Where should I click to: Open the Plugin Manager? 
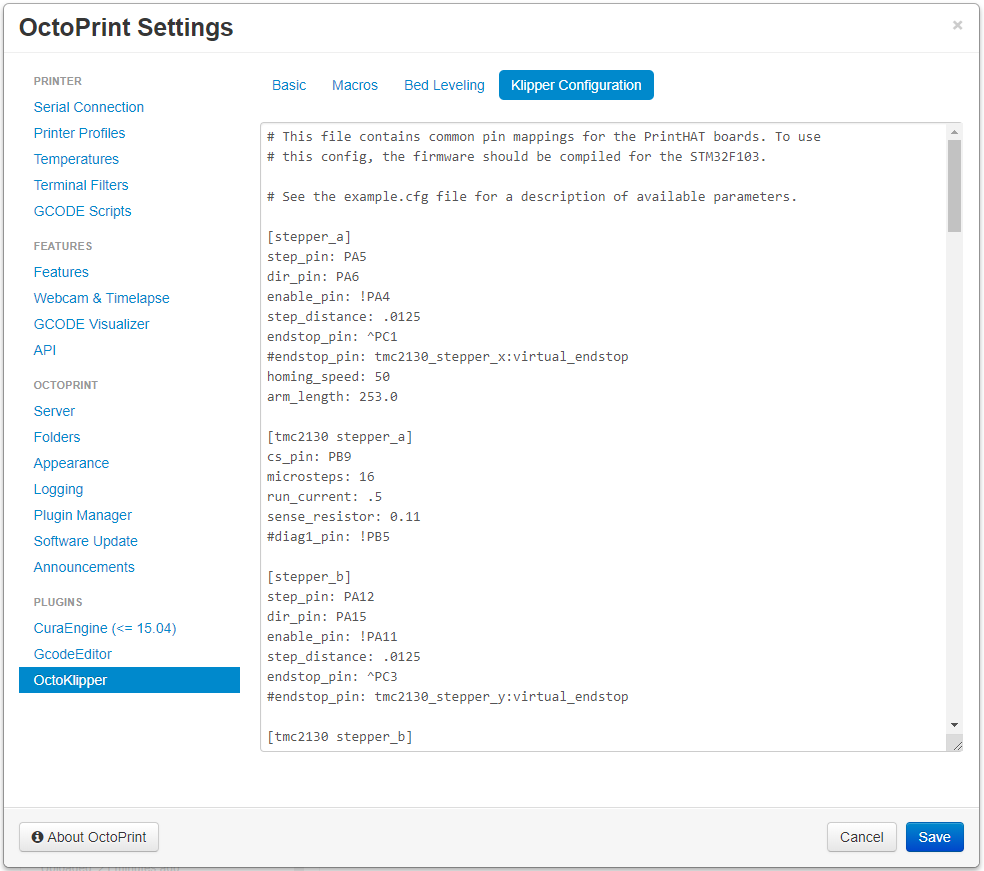coord(82,515)
